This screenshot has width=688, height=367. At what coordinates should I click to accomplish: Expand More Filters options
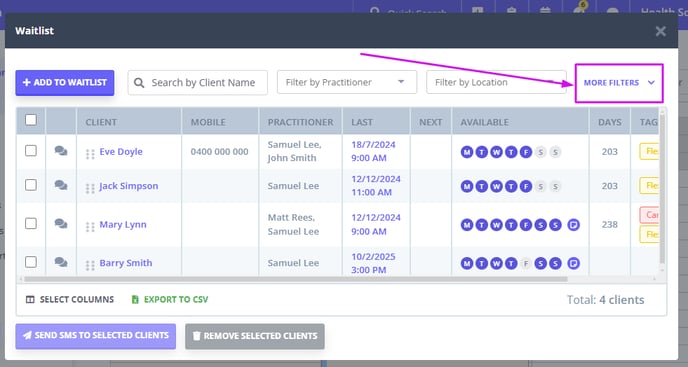(x=619, y=83)
